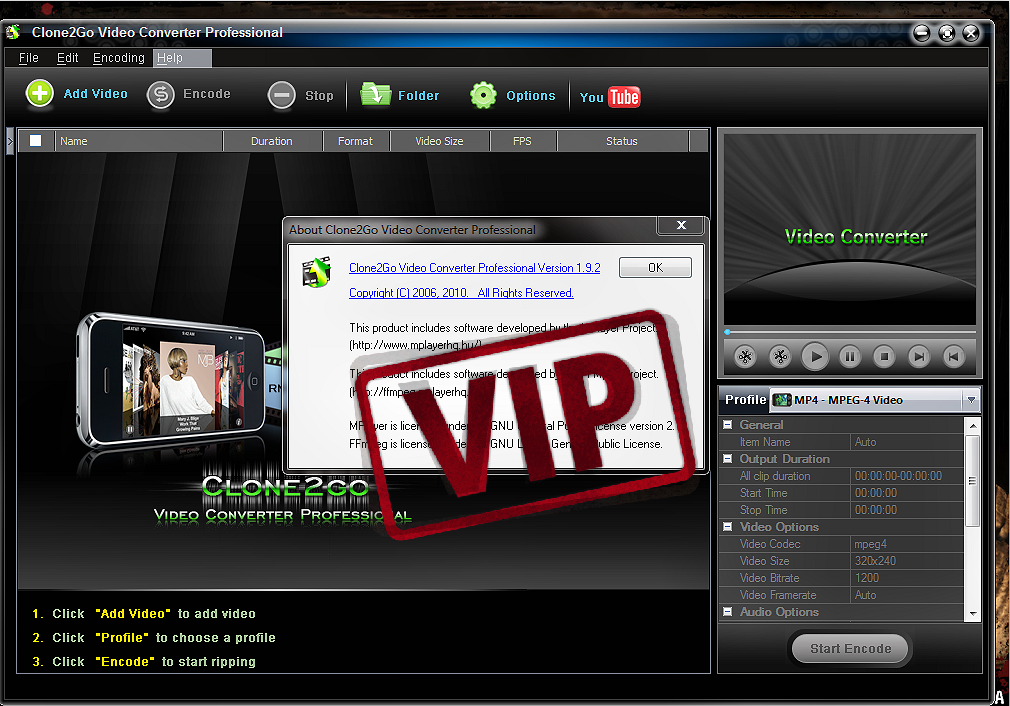Image resolution: width=1010 pixels, height=706 pixels.
Task: Open the Clone2Go Version 1.9.2 link
Action: coord(475,268)
